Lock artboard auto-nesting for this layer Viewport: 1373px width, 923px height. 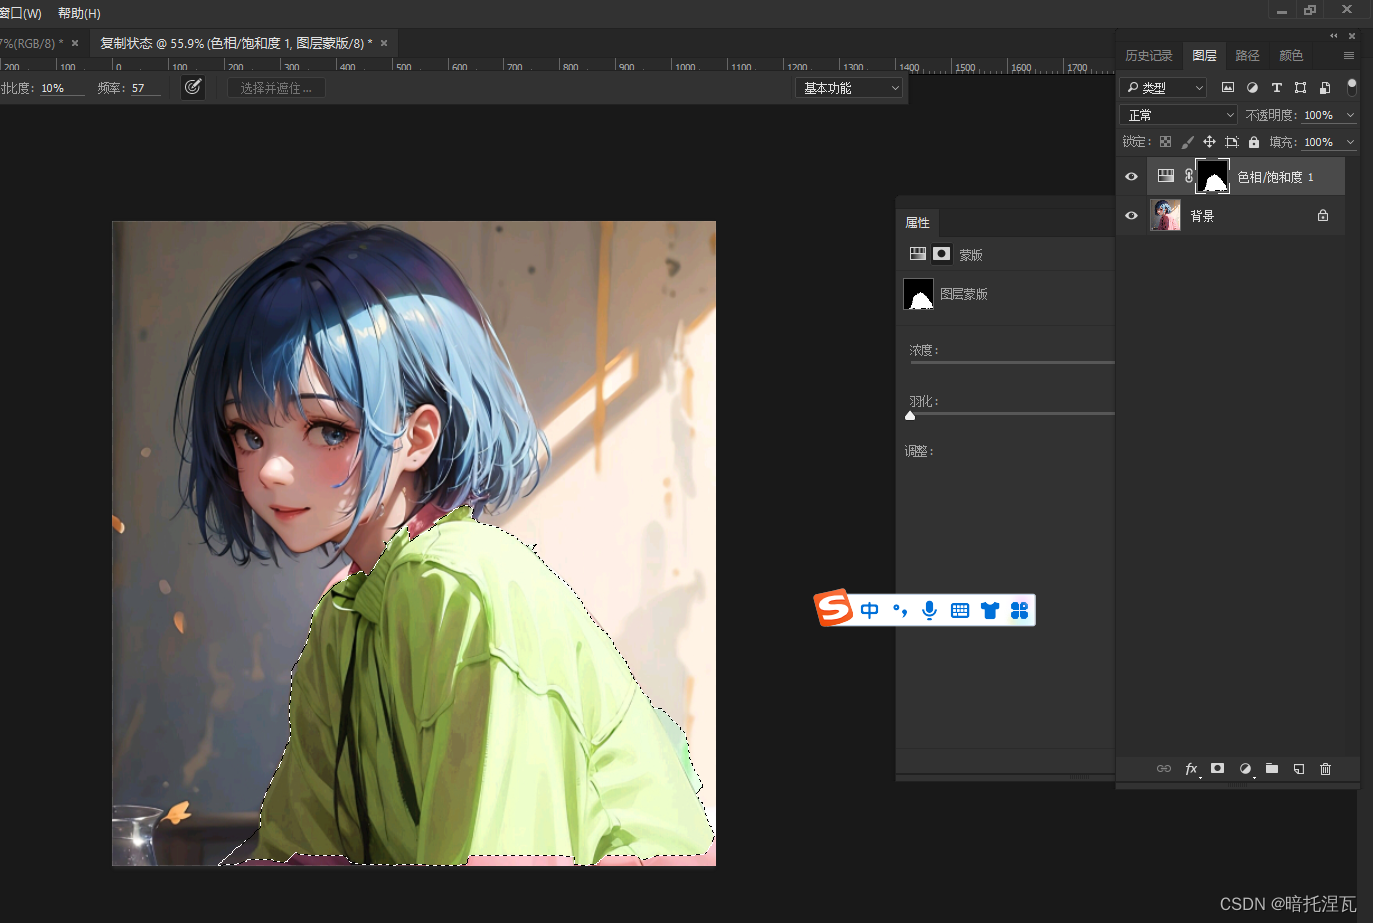point(1232,142)
